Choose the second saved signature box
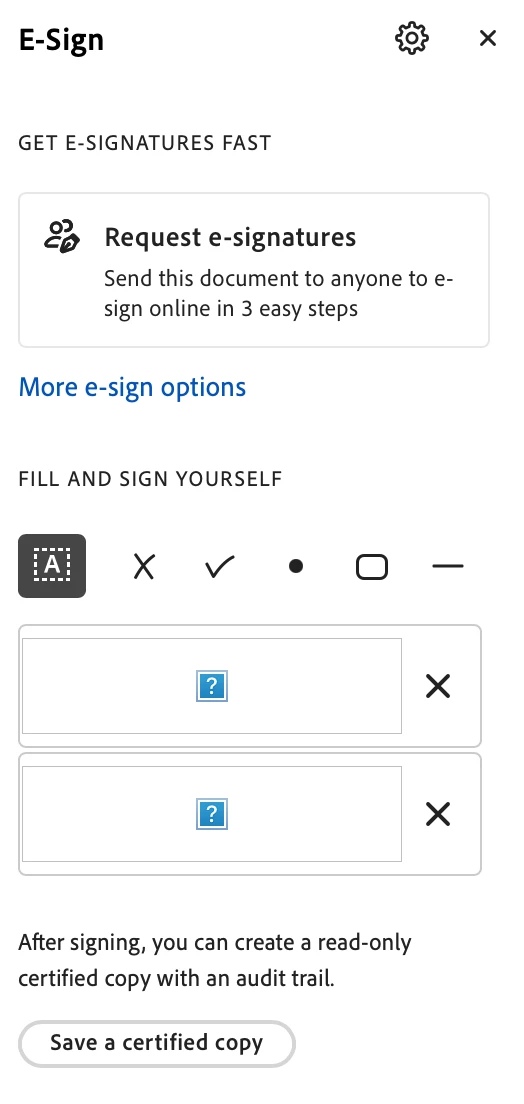This screenshot has width=524, height=1104. tap(212, 814)
